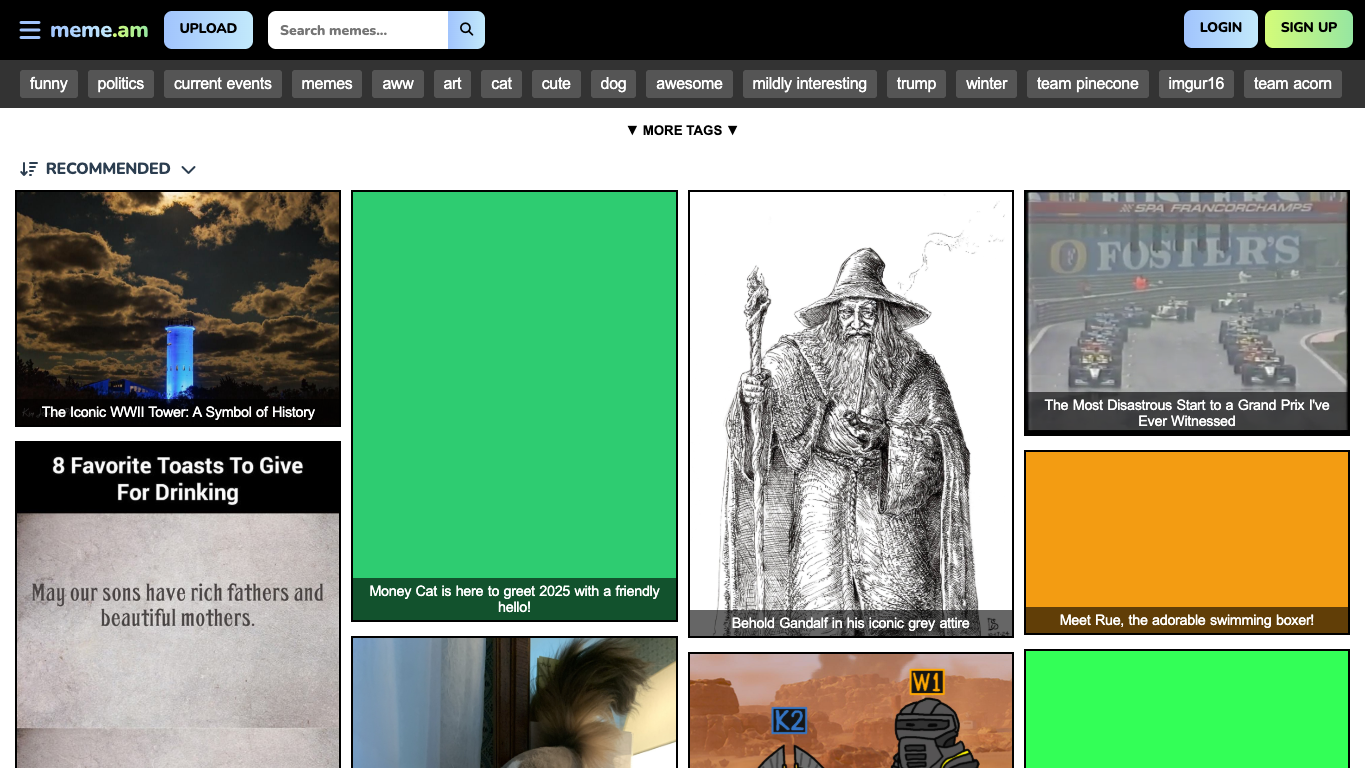Open the K2 and W1 robot cartoon
This screenshot has width=1365, height=768.
click(x=851, y=710)
